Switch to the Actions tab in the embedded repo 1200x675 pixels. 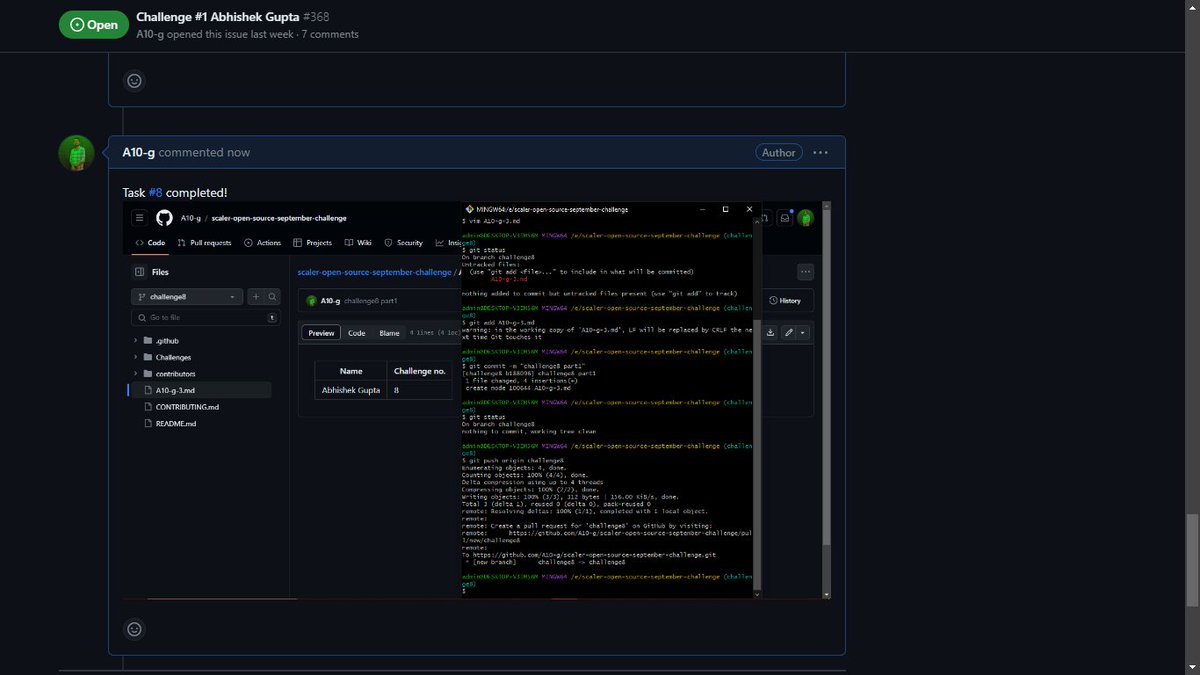point(263,242)
